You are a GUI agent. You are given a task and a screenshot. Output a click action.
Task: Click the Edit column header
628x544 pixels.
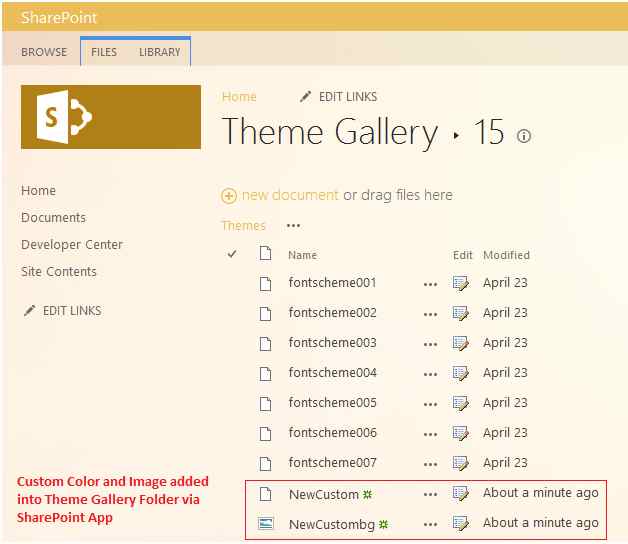(463, 255)
